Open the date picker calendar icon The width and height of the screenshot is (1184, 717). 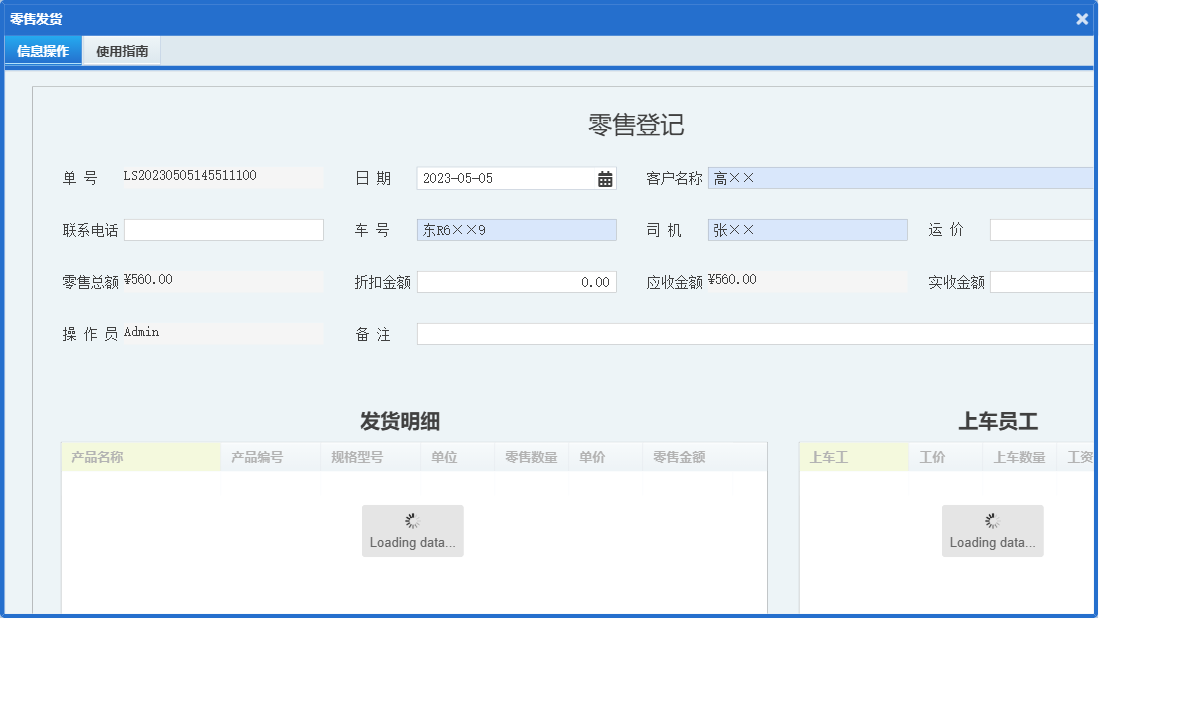[x=602, y=177]
